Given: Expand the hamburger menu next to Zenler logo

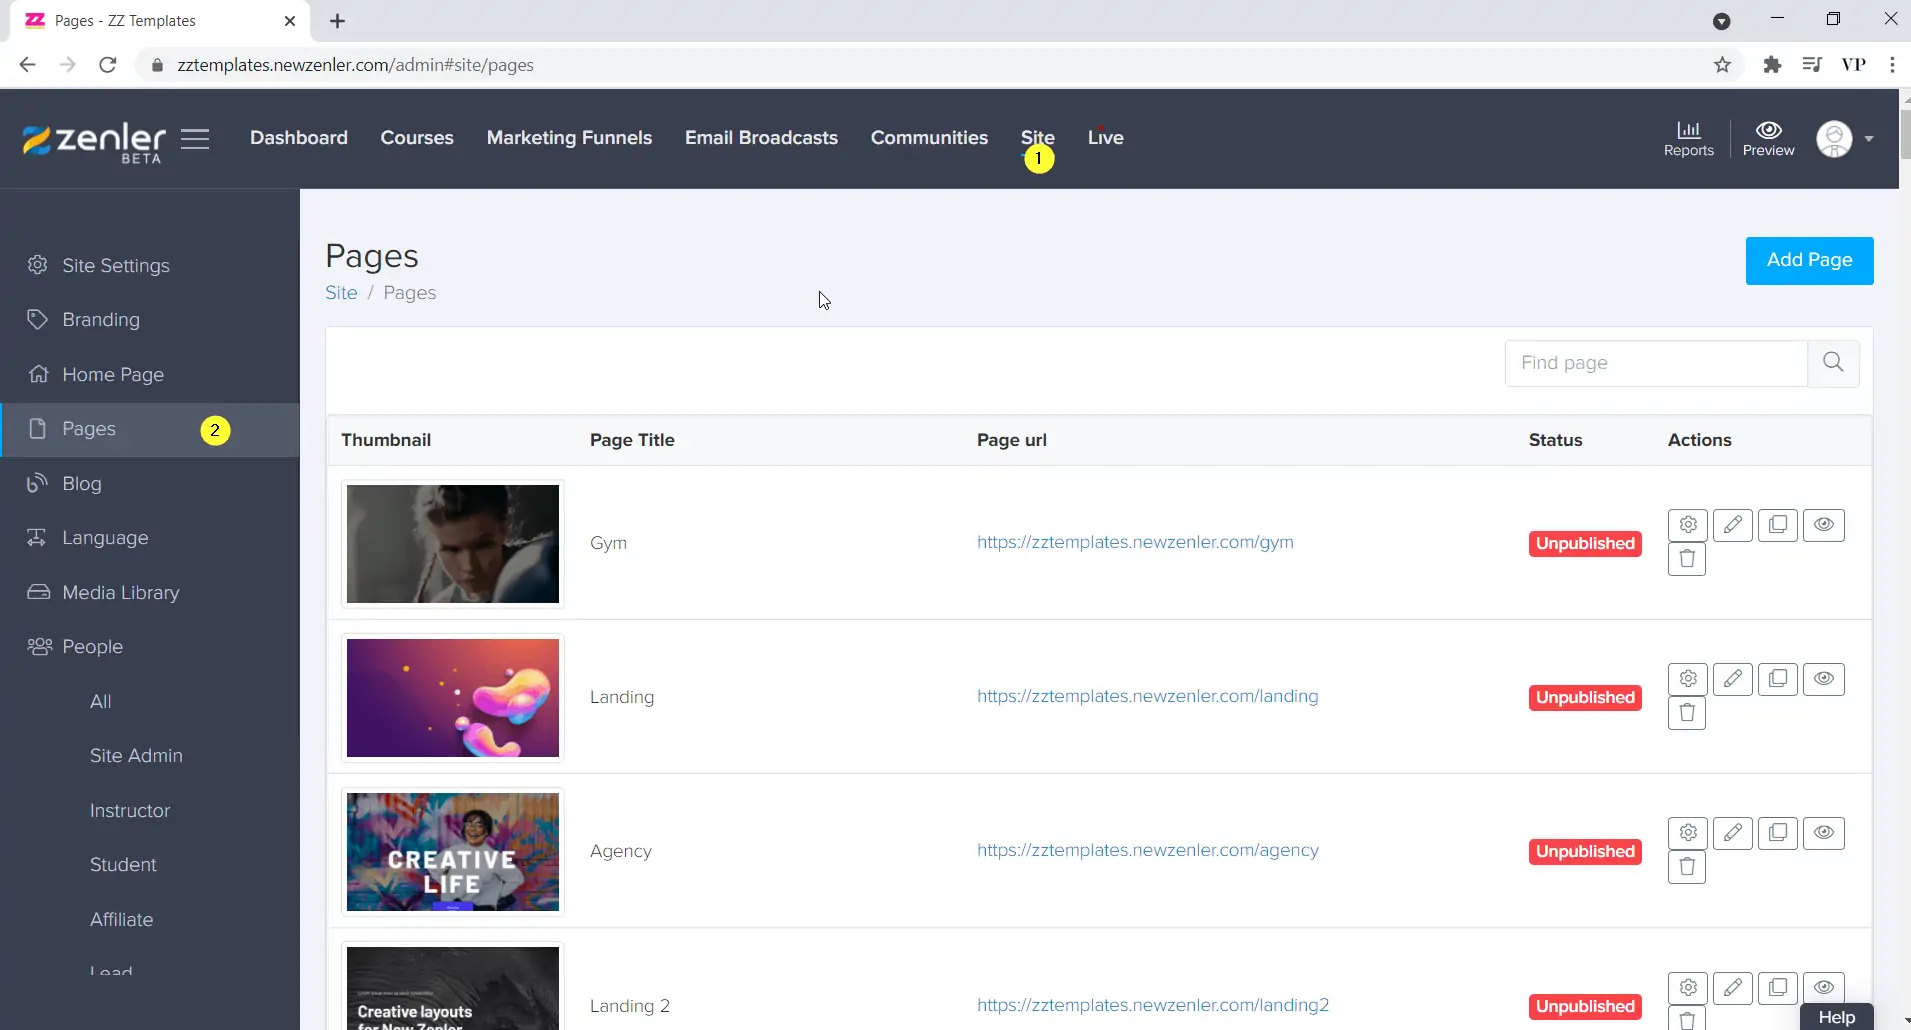Looking at the screenshot, I should pos(196,139).
